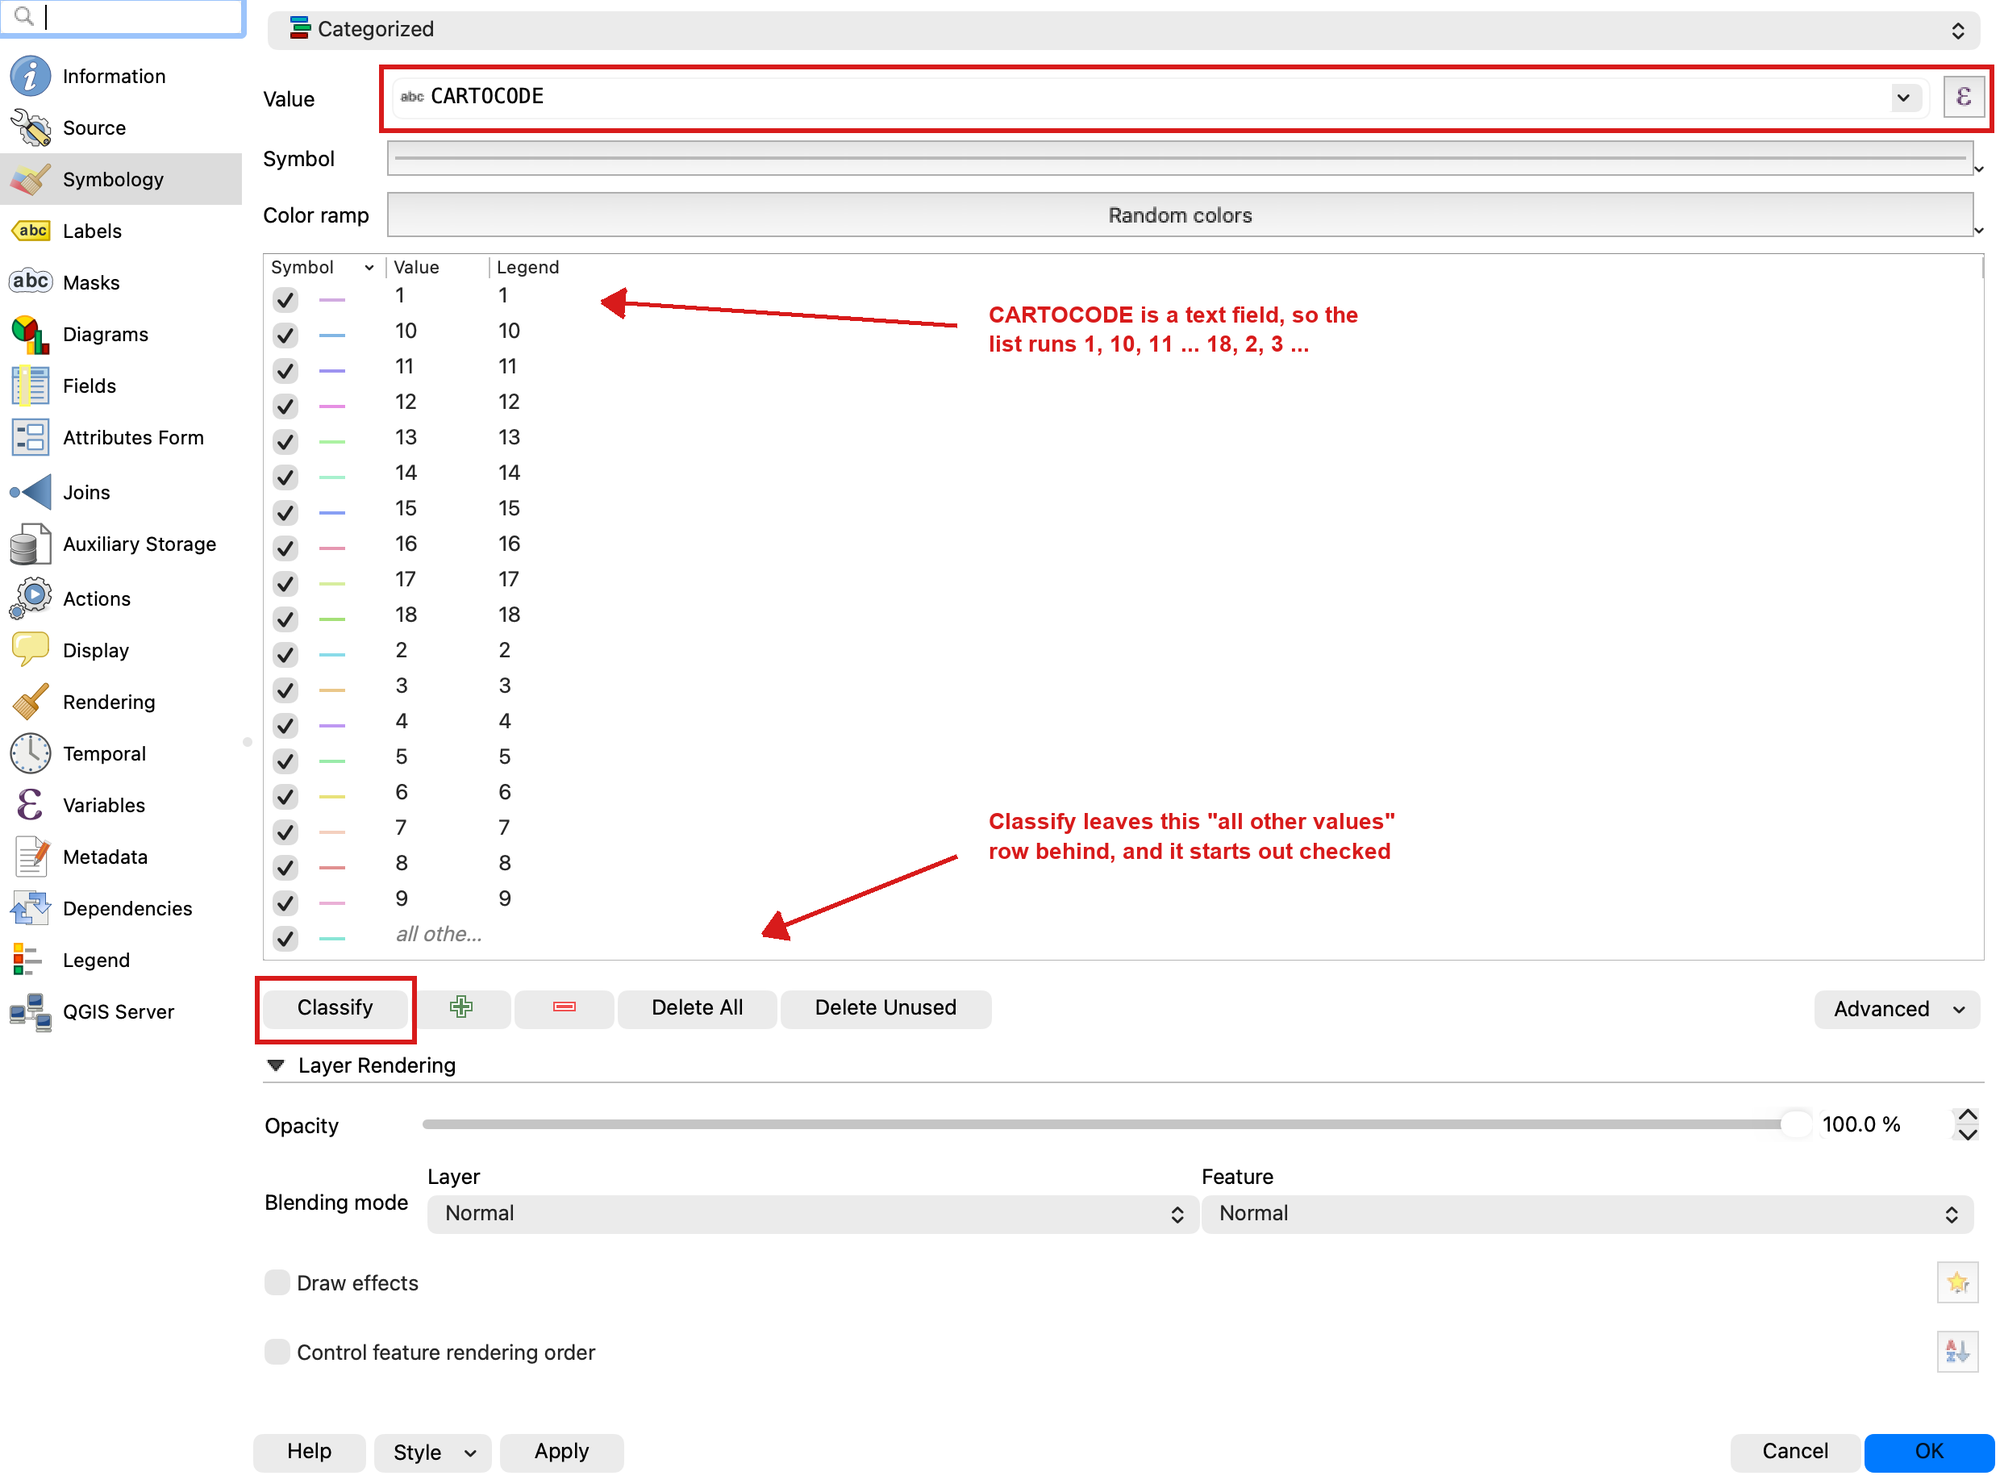Viewport: 2000px width, 1484px height.
Task: Open the QGIS Server icon
Action: (30, 1012)
